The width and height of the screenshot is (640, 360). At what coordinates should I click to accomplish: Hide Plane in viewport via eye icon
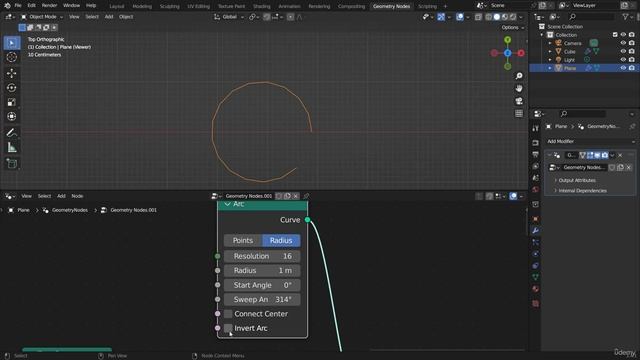point(623,68)
